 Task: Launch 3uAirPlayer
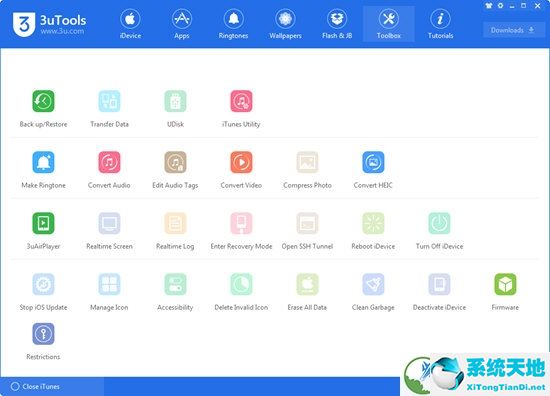point(43,223)
